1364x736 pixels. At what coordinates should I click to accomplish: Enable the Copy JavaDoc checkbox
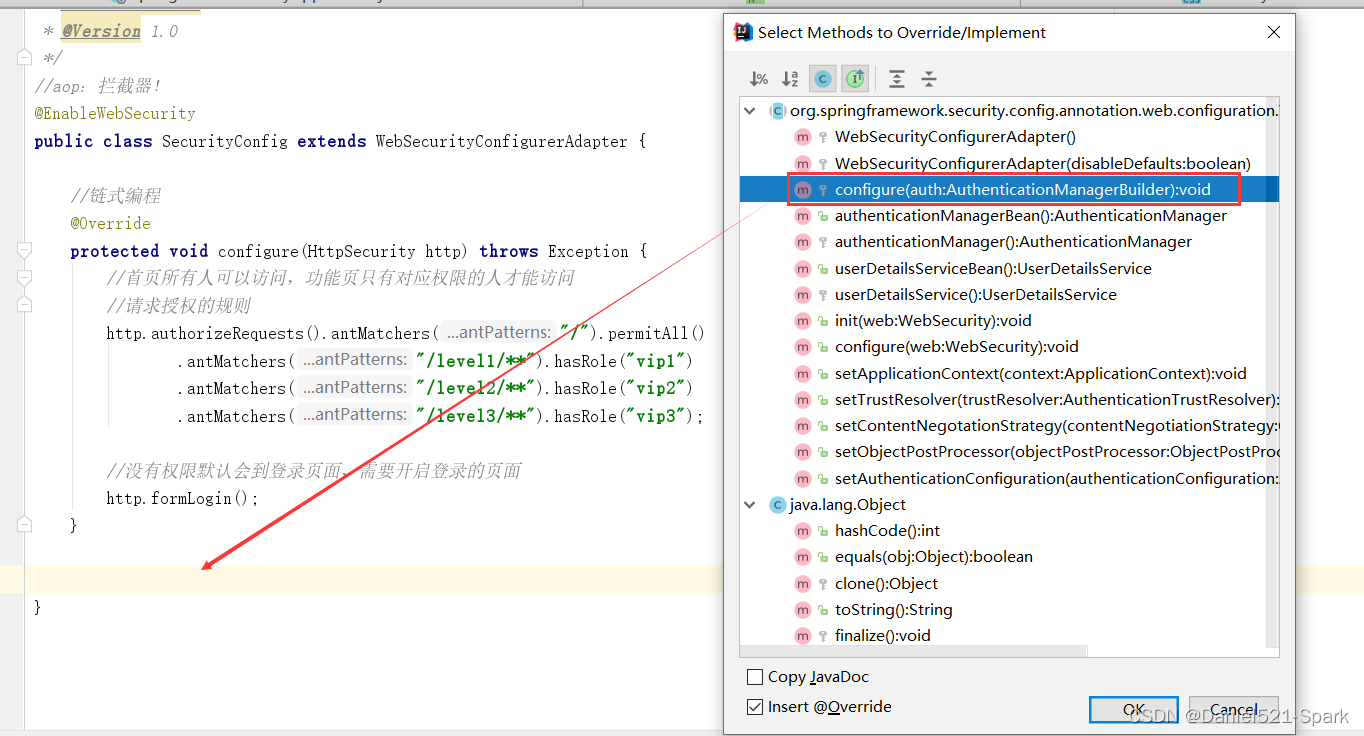755,677
